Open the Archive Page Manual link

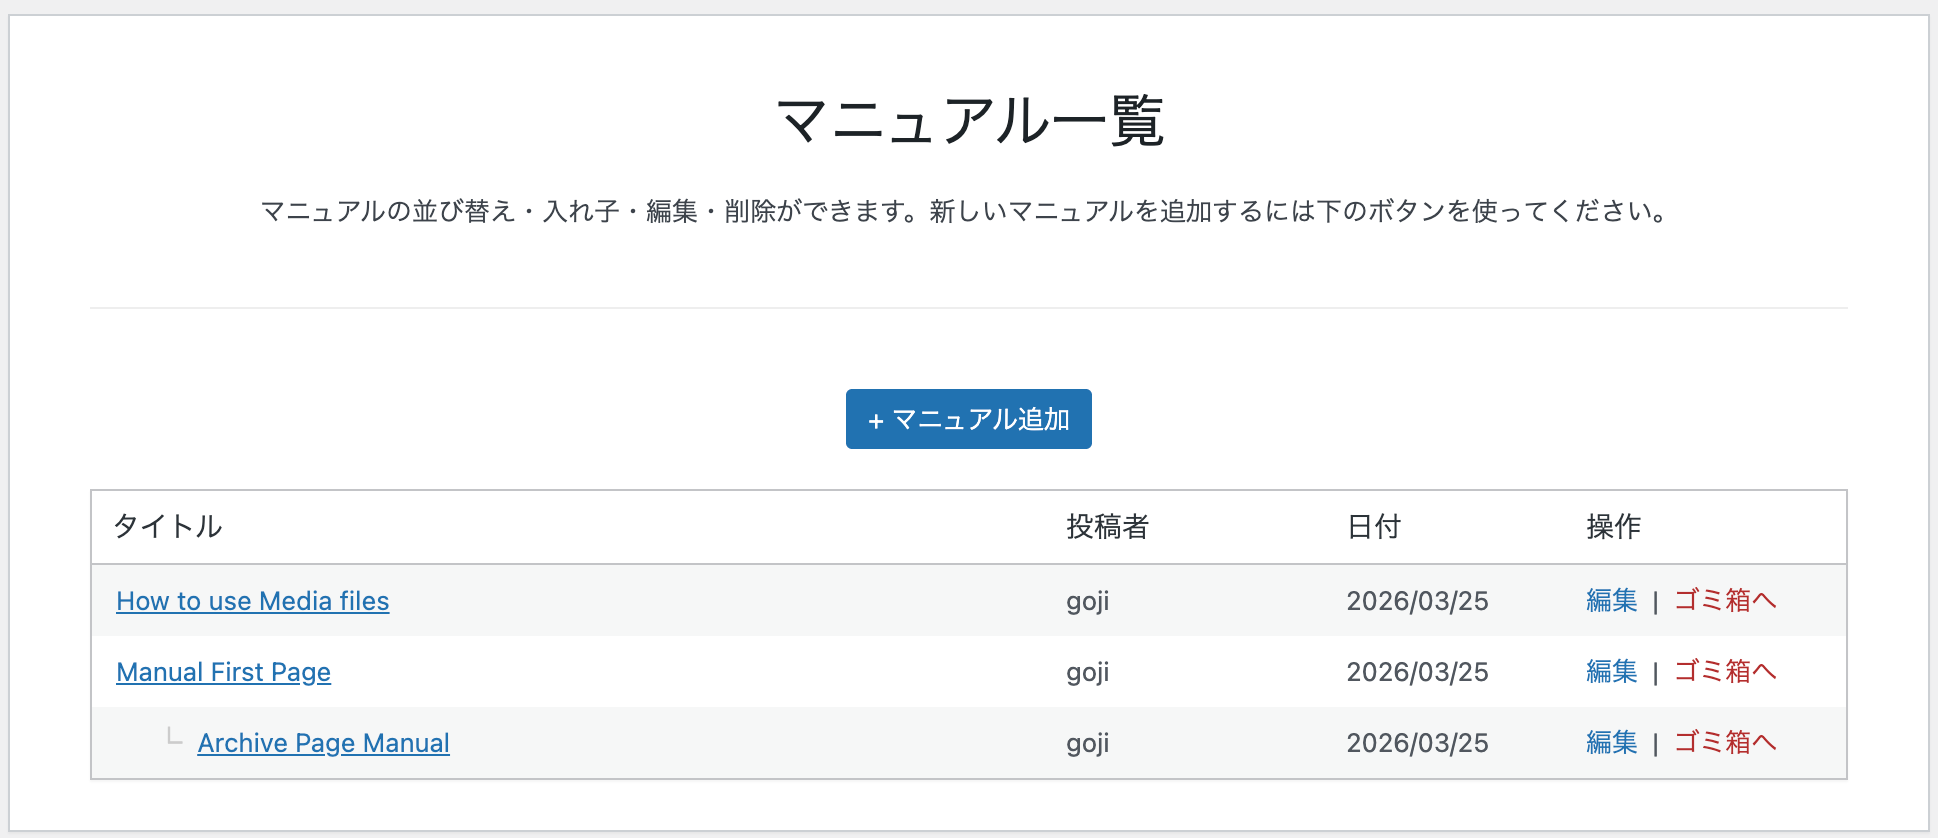coord(323,743)
